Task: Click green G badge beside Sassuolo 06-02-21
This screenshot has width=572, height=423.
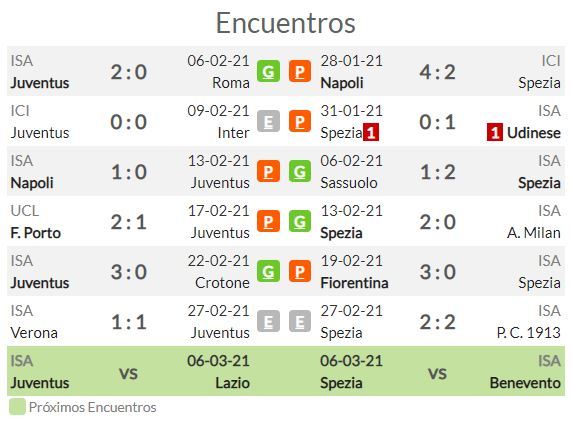Action: 300,171
